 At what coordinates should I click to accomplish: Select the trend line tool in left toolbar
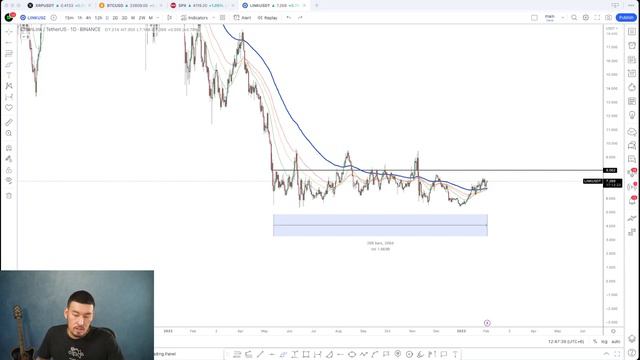tap(9, 43)
